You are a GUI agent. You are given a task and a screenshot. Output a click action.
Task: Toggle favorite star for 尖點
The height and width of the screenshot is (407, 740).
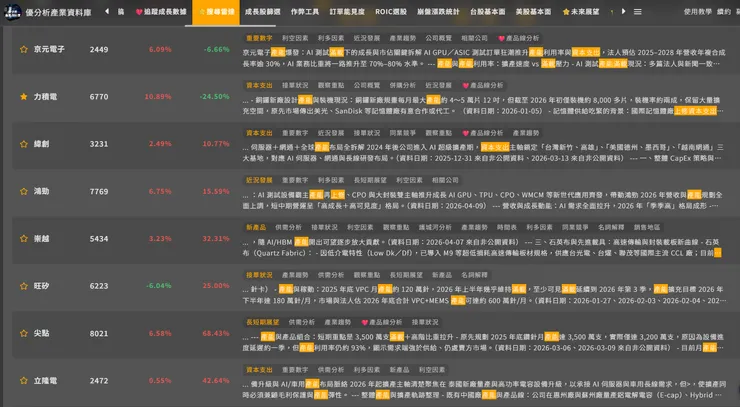tap(24, 333)
